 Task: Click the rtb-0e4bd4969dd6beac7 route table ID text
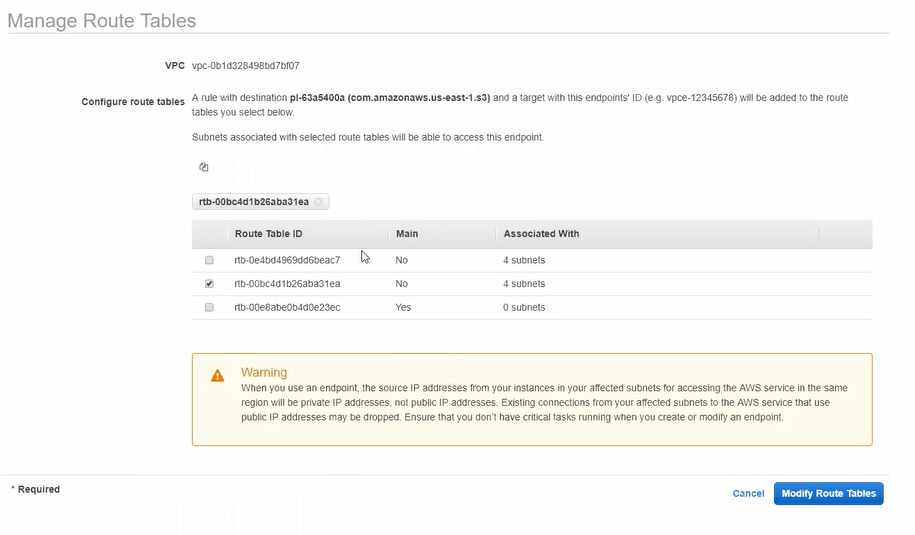coord(287,260)
